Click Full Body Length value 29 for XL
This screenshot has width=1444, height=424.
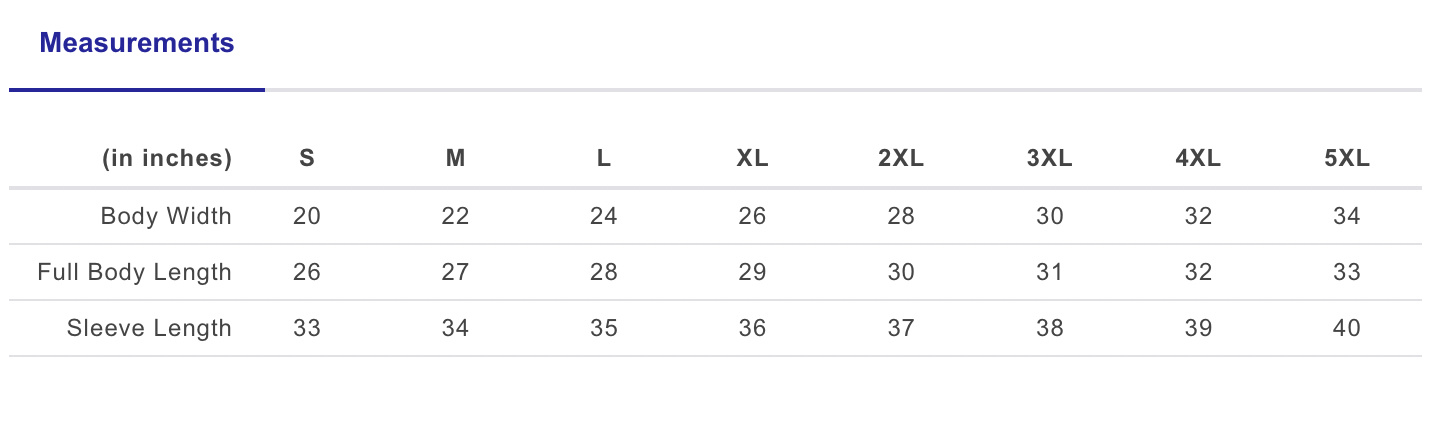tap(752, 272)
